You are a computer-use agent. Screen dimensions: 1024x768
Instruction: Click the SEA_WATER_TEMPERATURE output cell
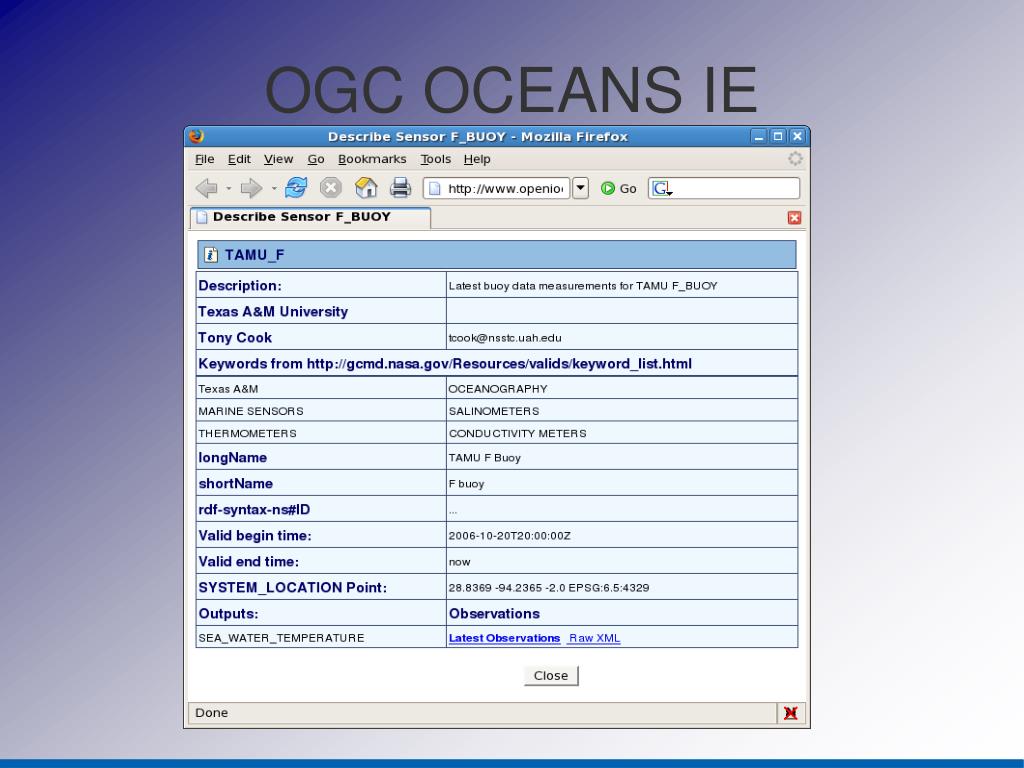pos(321,637)
